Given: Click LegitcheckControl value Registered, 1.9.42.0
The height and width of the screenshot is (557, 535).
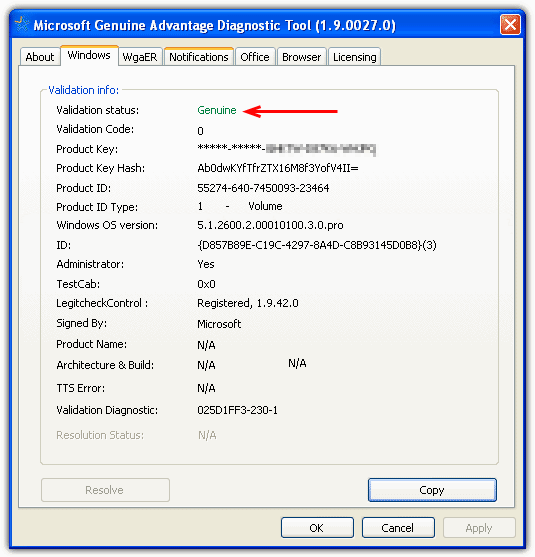Looking at the screenshot, I should 248,303.
